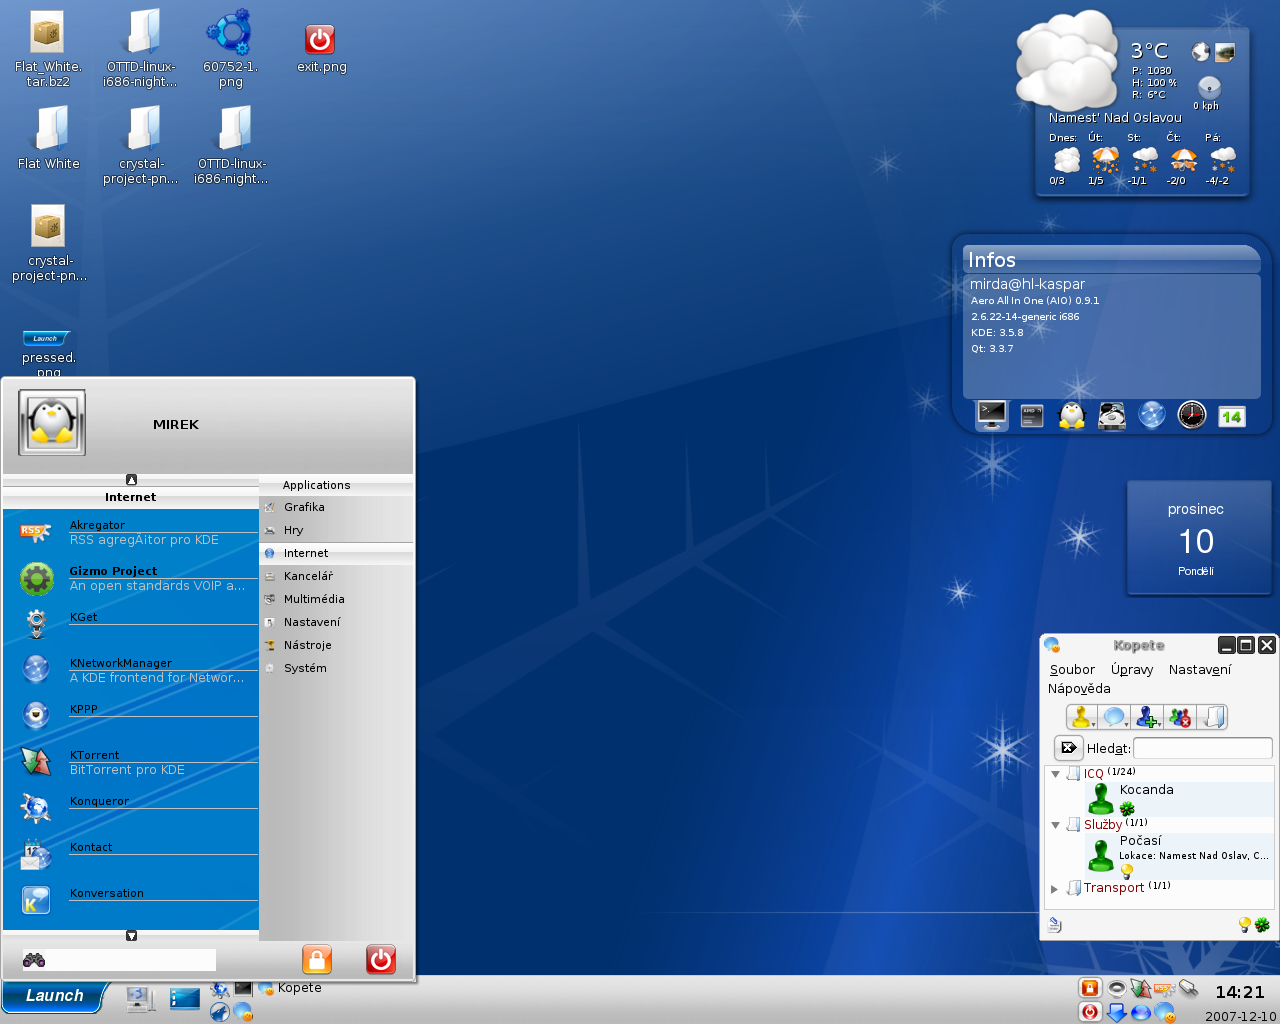Click Kopete show offline users icon

tap(1181, 717)
